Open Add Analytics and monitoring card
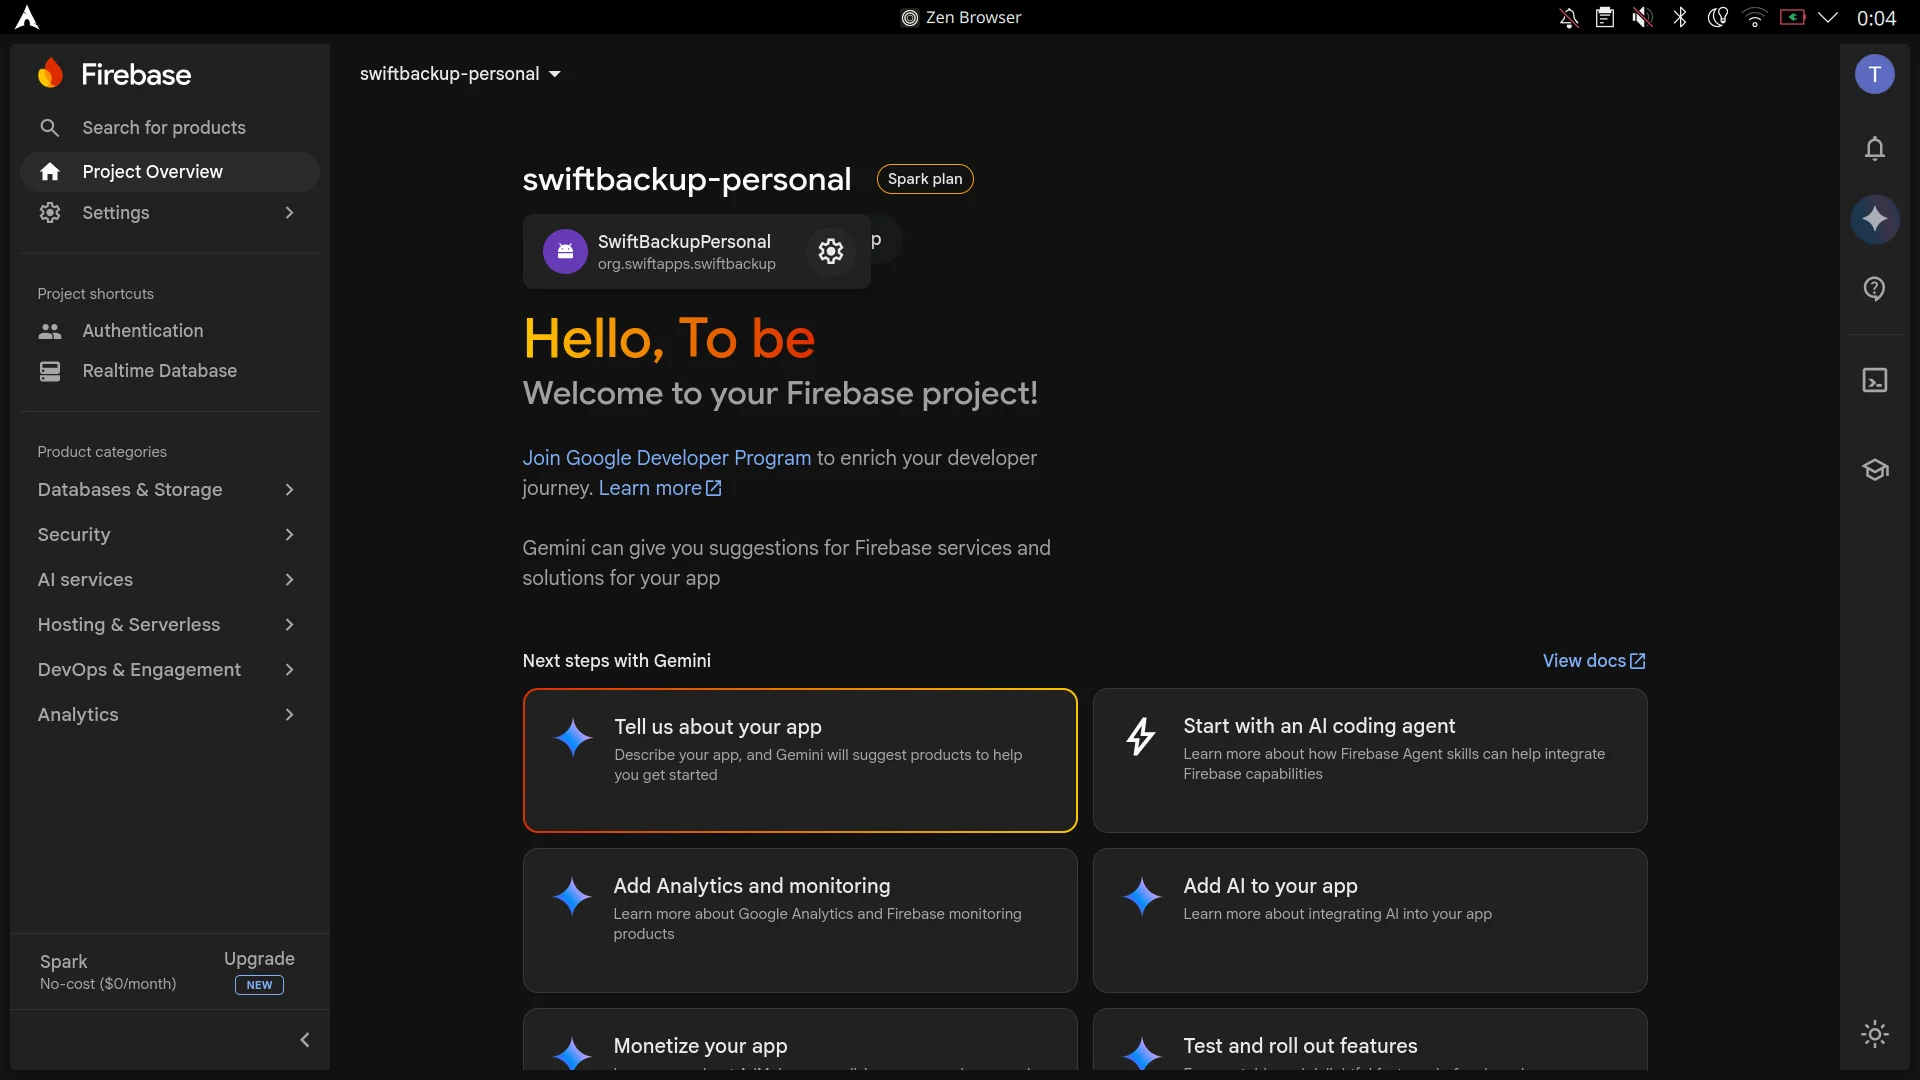Screen dimensions: 1920x1080 coord(800,920)
